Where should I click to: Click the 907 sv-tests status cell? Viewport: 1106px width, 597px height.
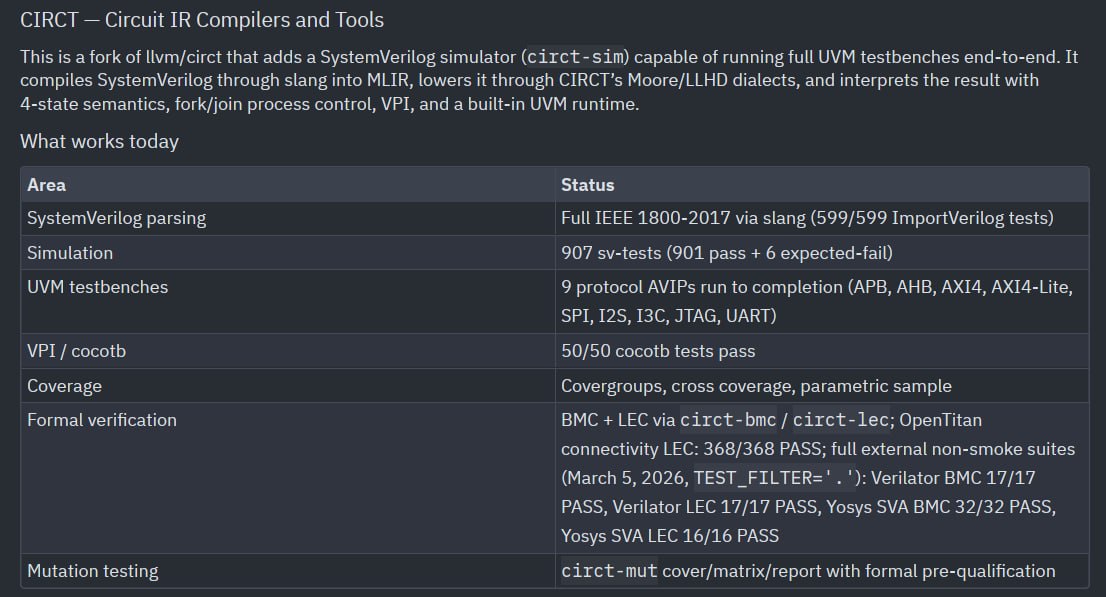727,253
